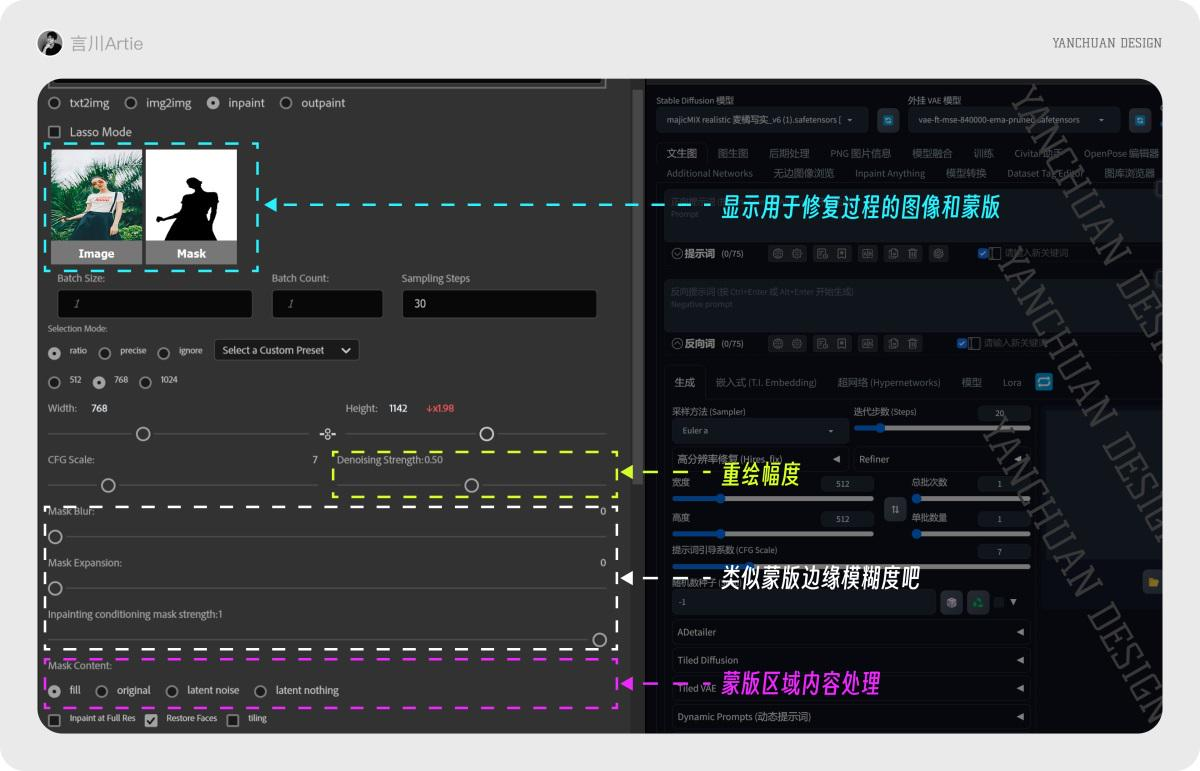Expand the ADetailer section
Screen dimensions: 1200x771
click(x=850, y=632)
